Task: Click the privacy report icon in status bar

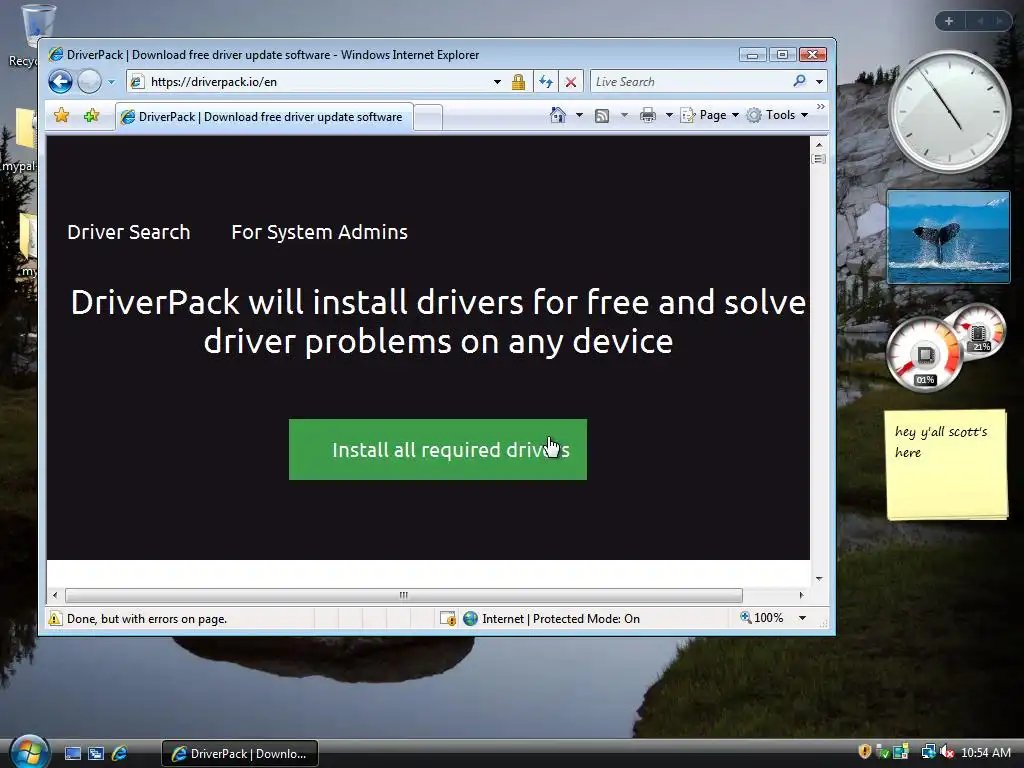Action: [x=448, y=618]
